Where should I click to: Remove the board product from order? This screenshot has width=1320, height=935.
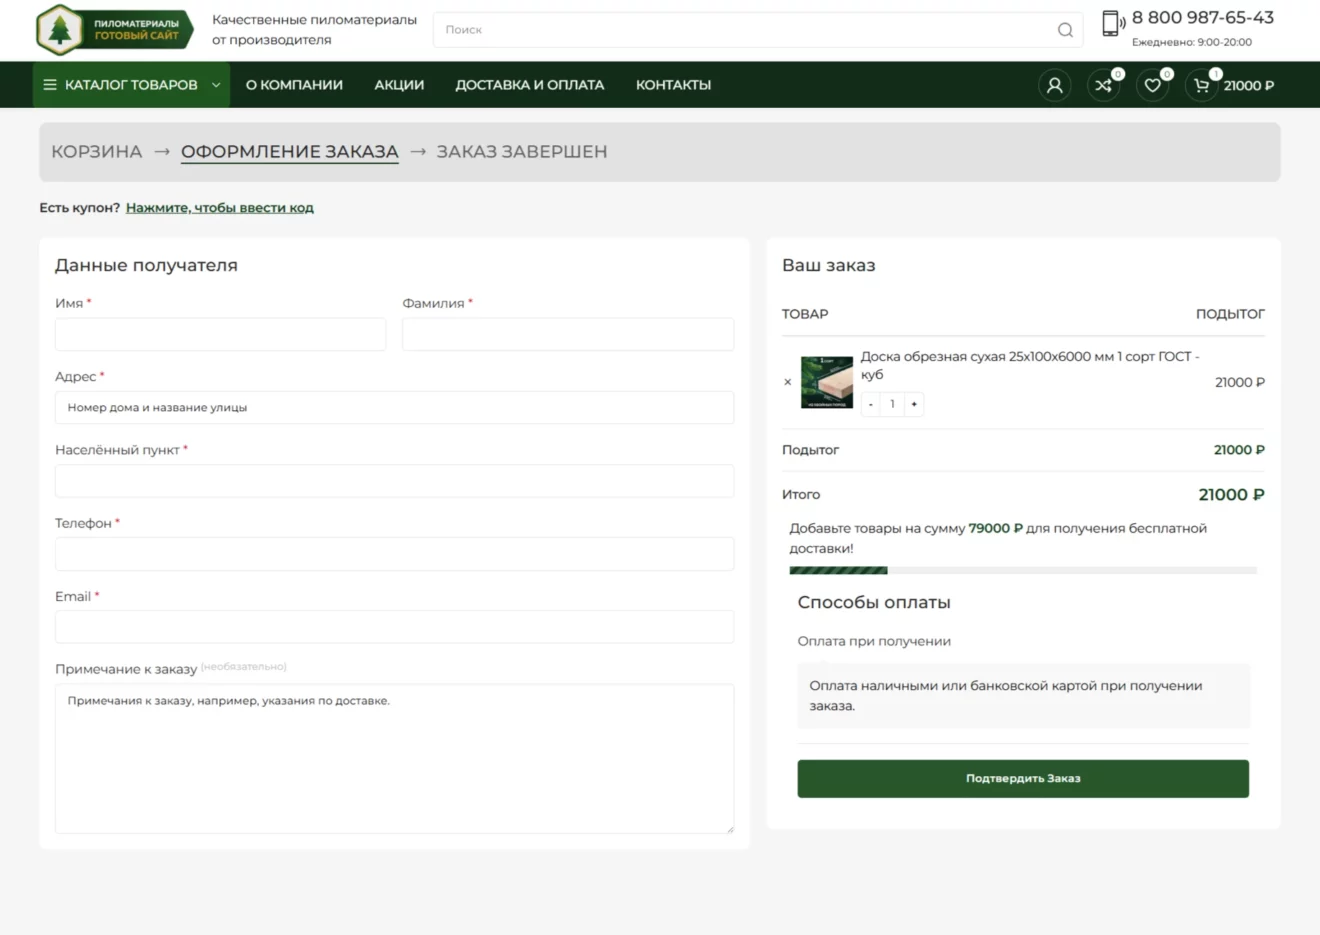[x=788, y=382]
